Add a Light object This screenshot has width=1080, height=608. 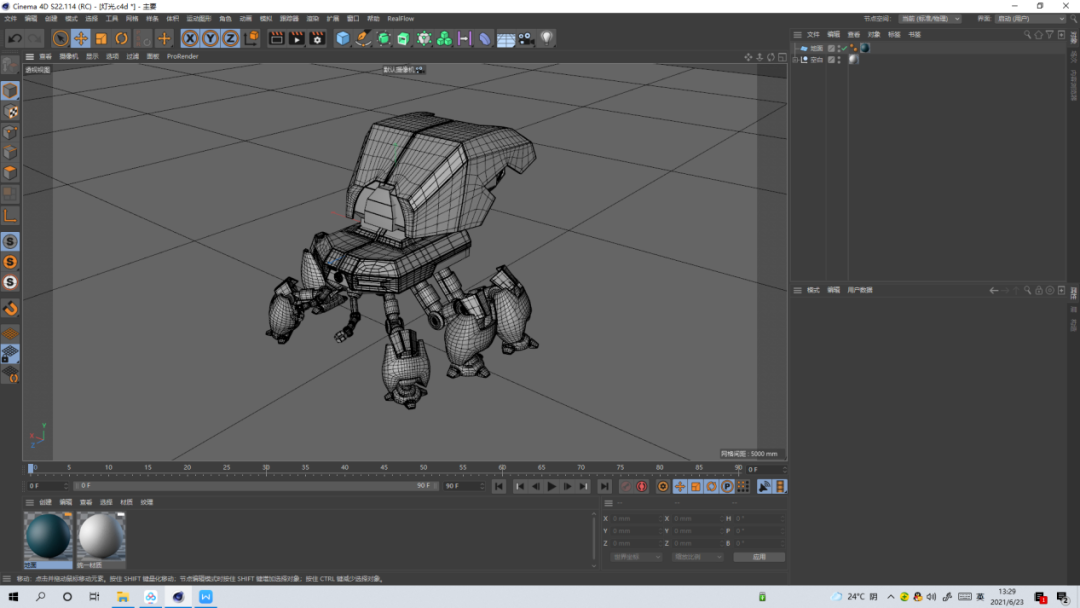point(546,39)
